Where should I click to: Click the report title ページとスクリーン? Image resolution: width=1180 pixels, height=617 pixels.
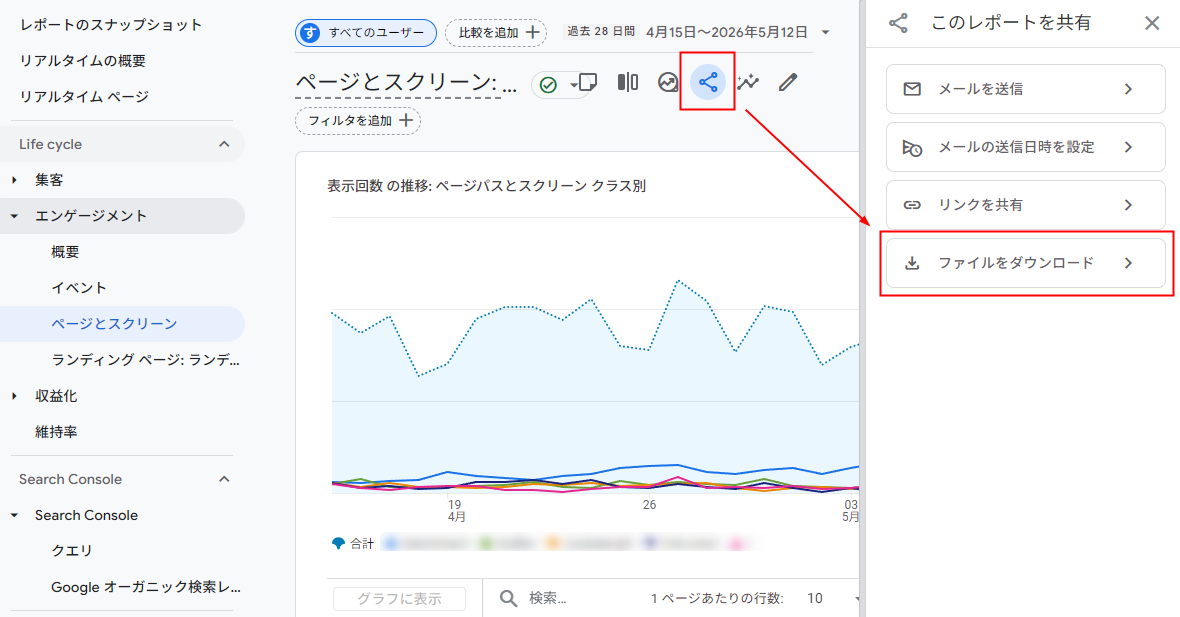click(x=406, y=83)
